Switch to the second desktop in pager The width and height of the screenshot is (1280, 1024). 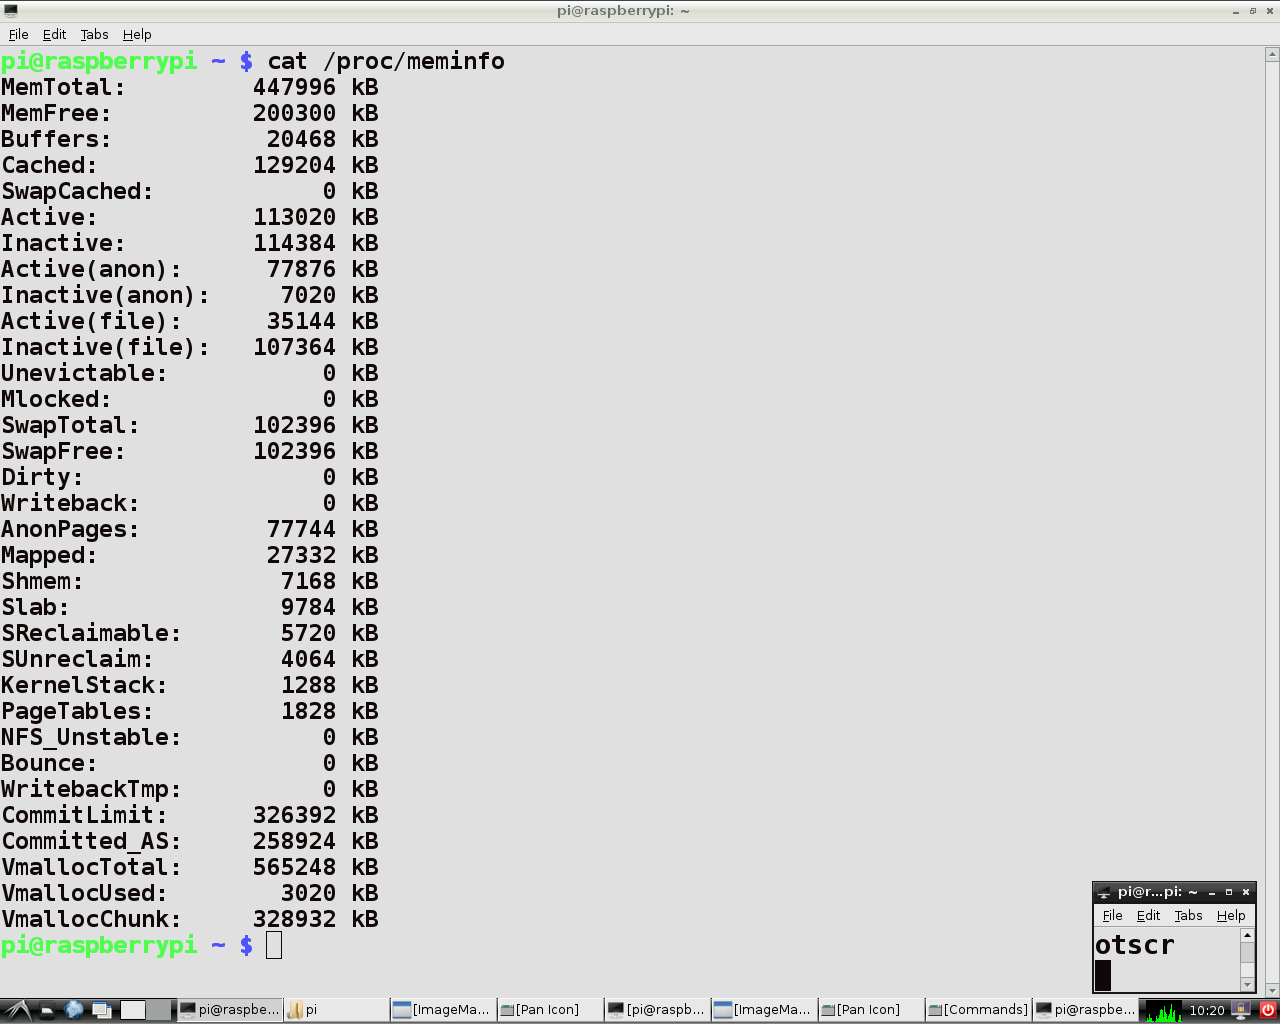(159, 1010)
